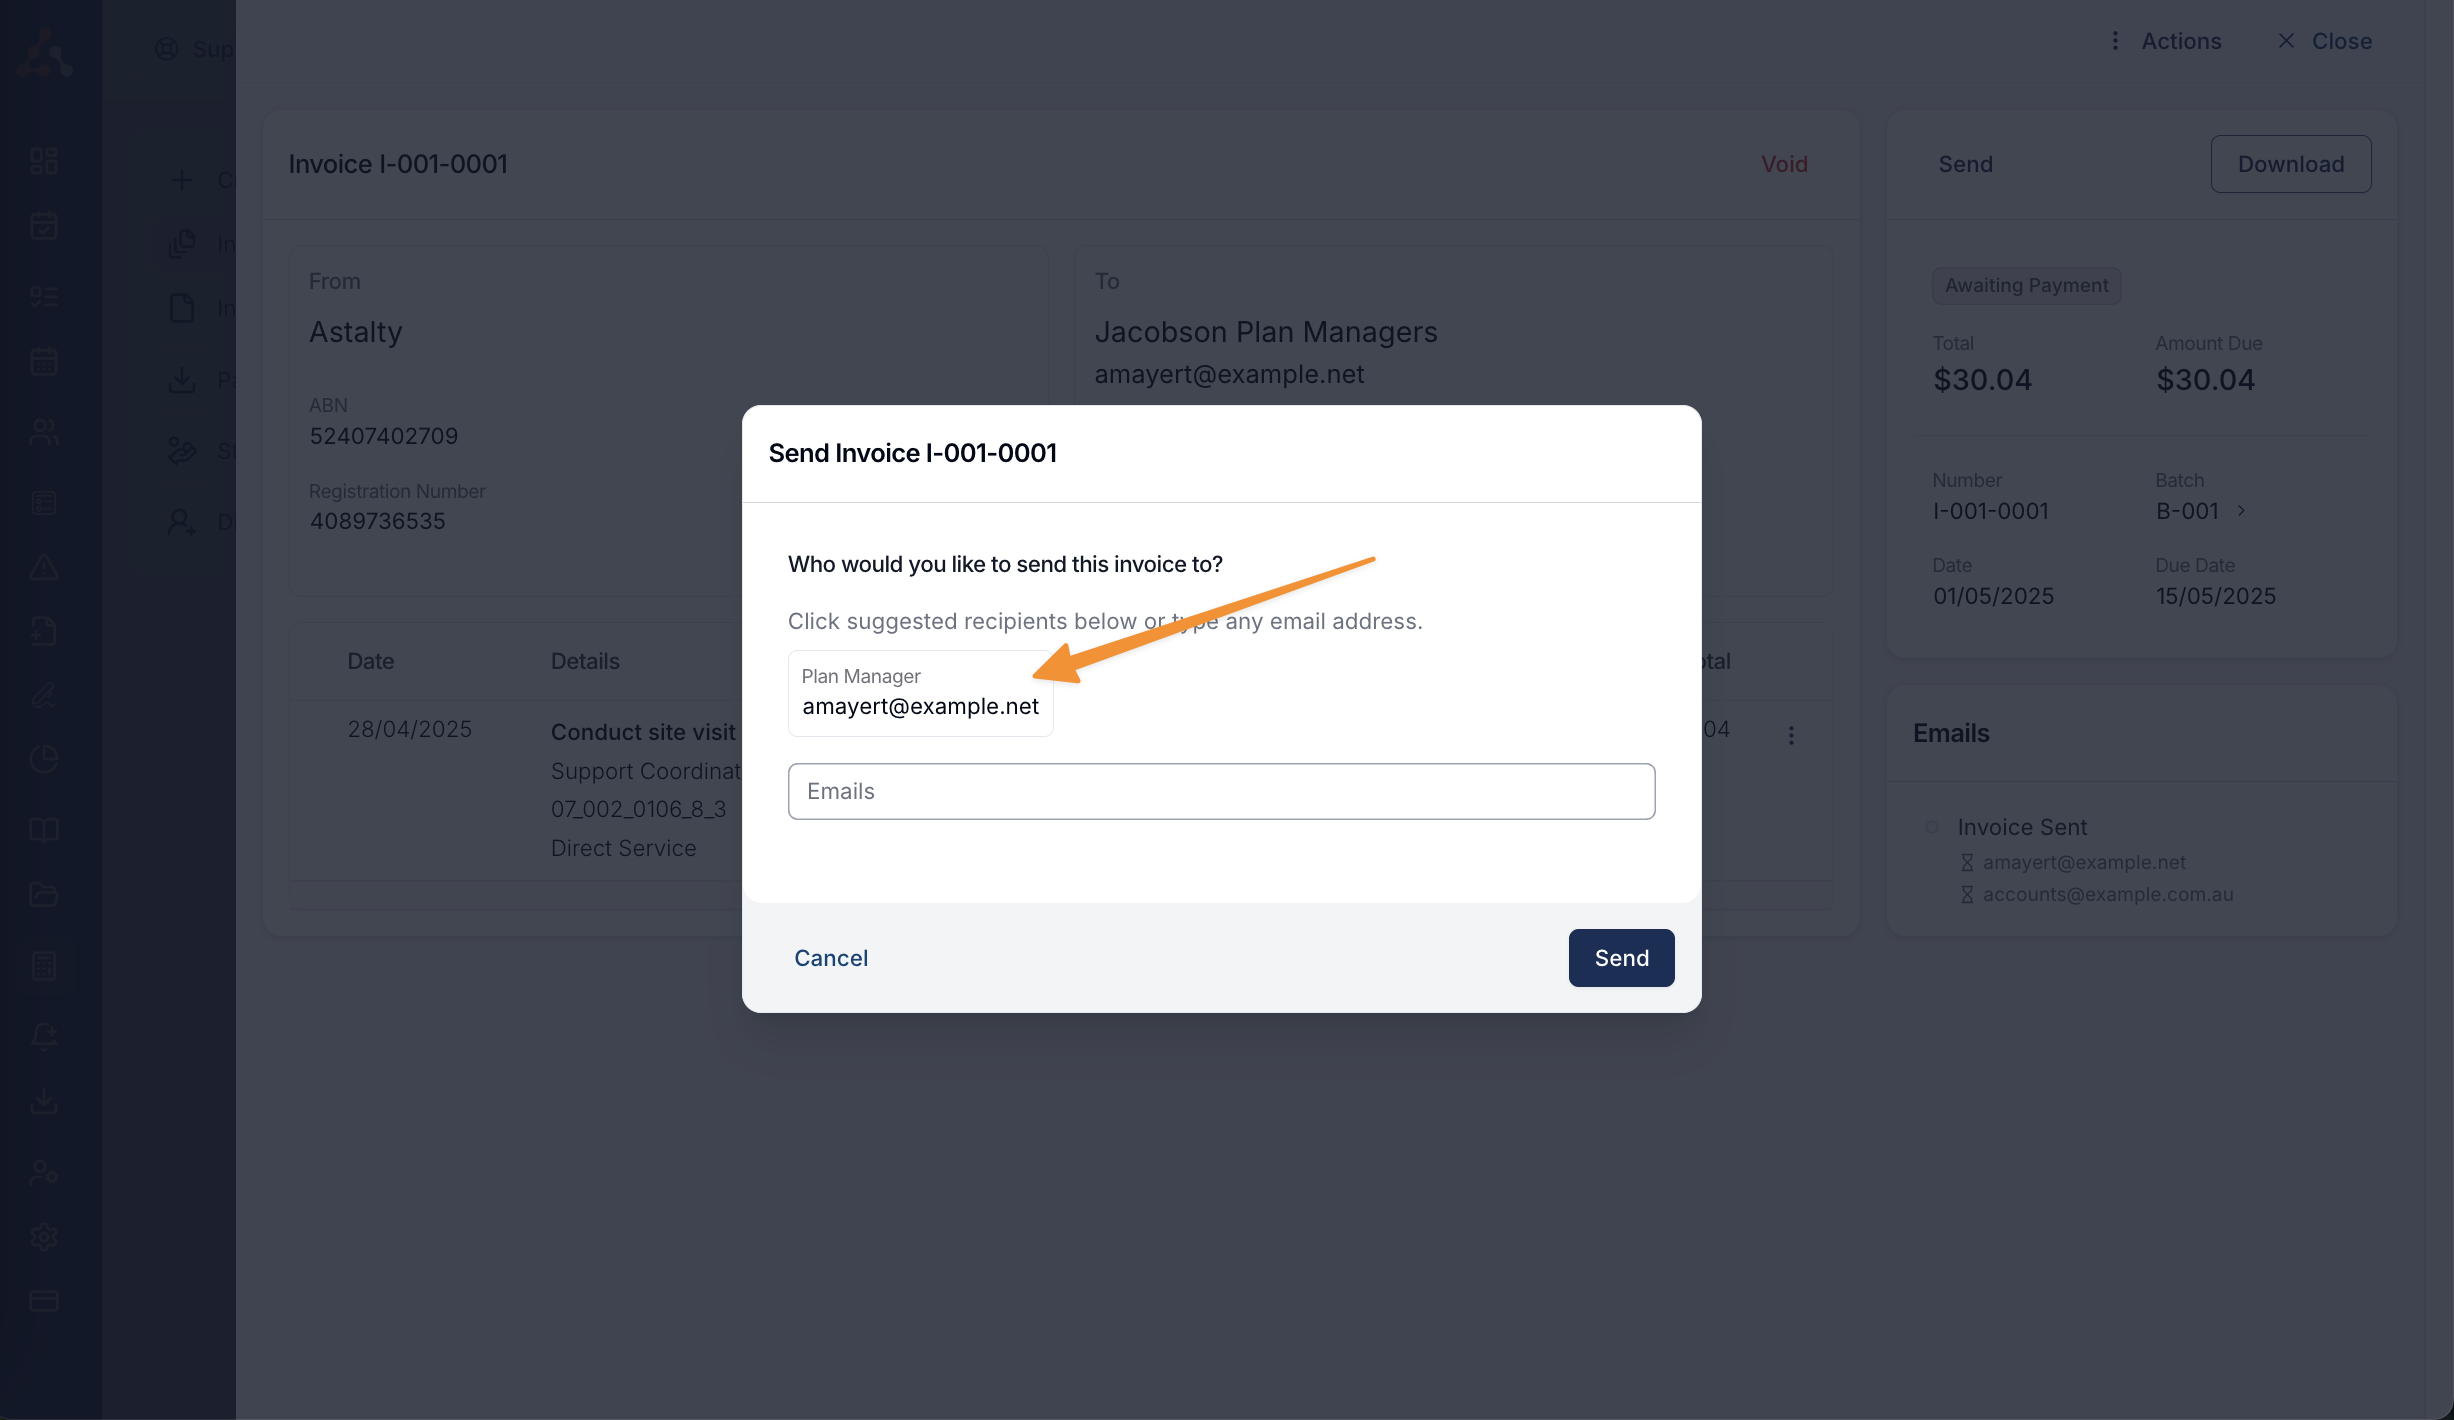The width and height of the screenshot is (2454, 1420).
Task: Open the calculator icon in sidebar
Action: pyautogui.click(x=44, y=966)
